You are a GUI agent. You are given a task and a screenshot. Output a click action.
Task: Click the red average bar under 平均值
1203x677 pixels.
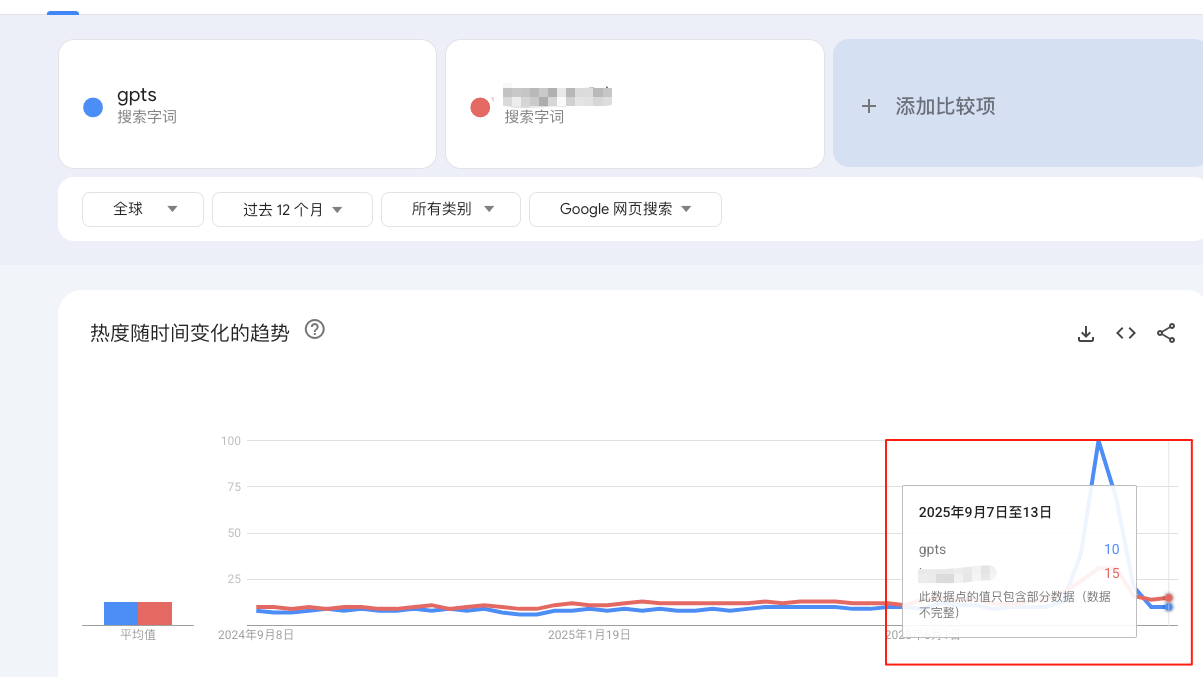tap(155, 613)
